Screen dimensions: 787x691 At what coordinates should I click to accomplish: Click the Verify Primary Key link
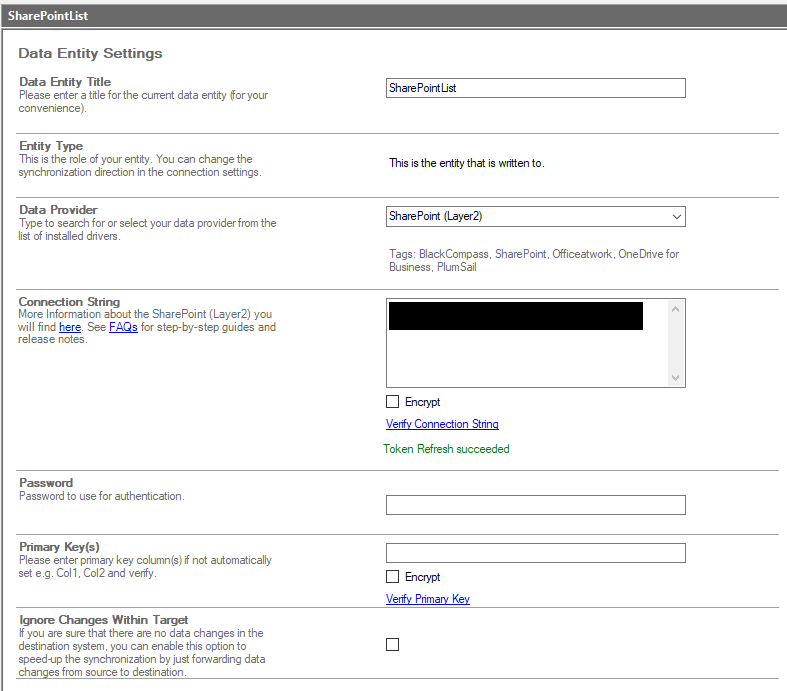coord(428,599)
